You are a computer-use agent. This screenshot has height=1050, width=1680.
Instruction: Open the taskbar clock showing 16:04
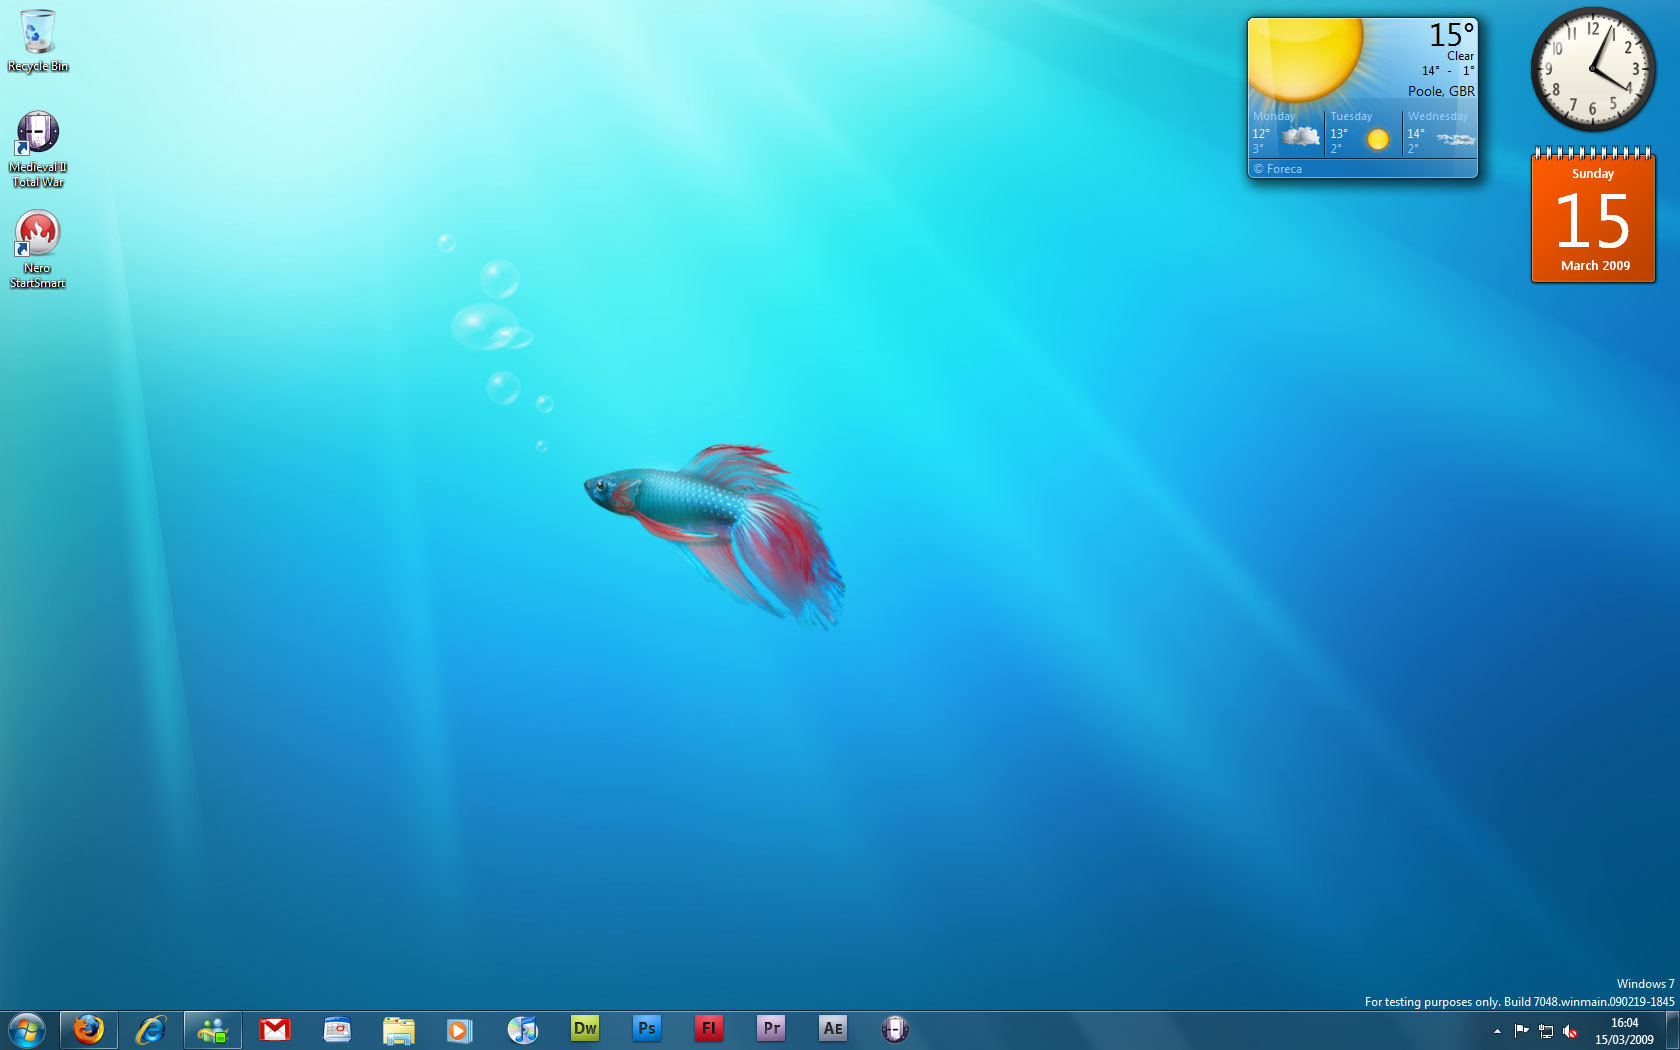tap(1624, 1031)
